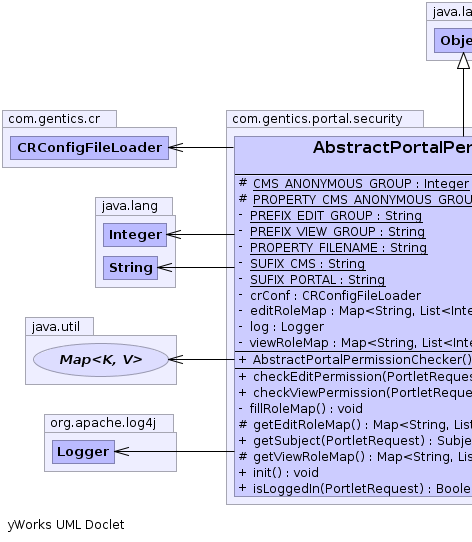
Task: Click the java.util package label
Action: pyautogui.click(x=56, y=327)
